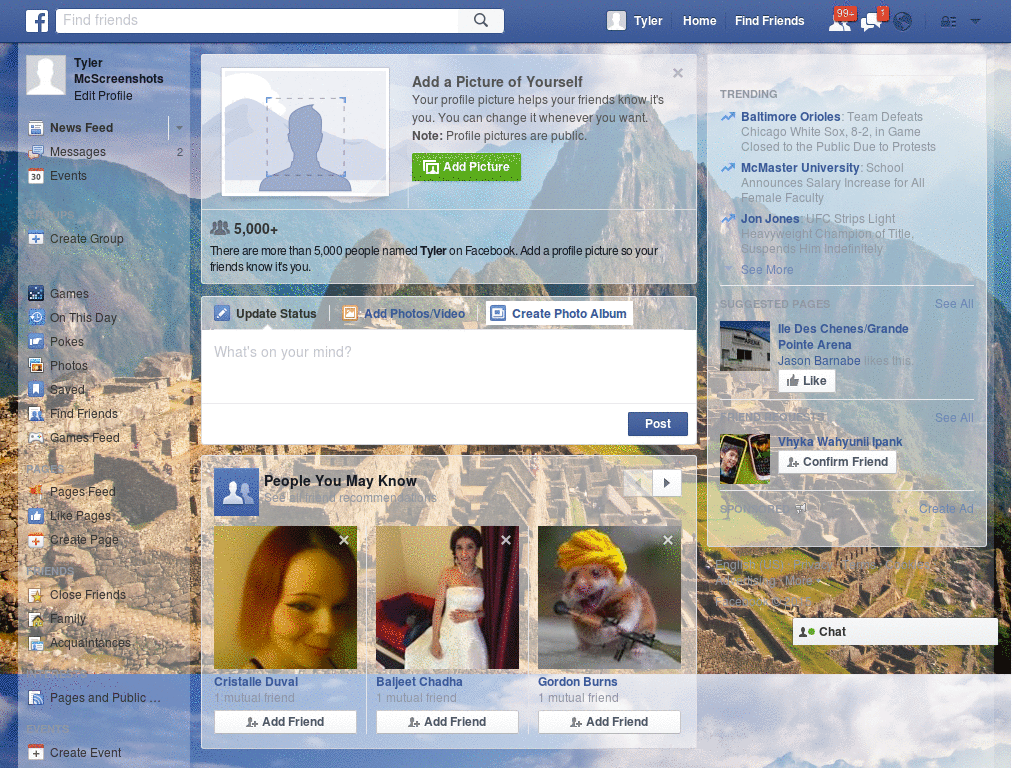Click the sidebar profile picture thumbnail
This screenshot has width=1024, height=768.
click(x=46, y=75)
